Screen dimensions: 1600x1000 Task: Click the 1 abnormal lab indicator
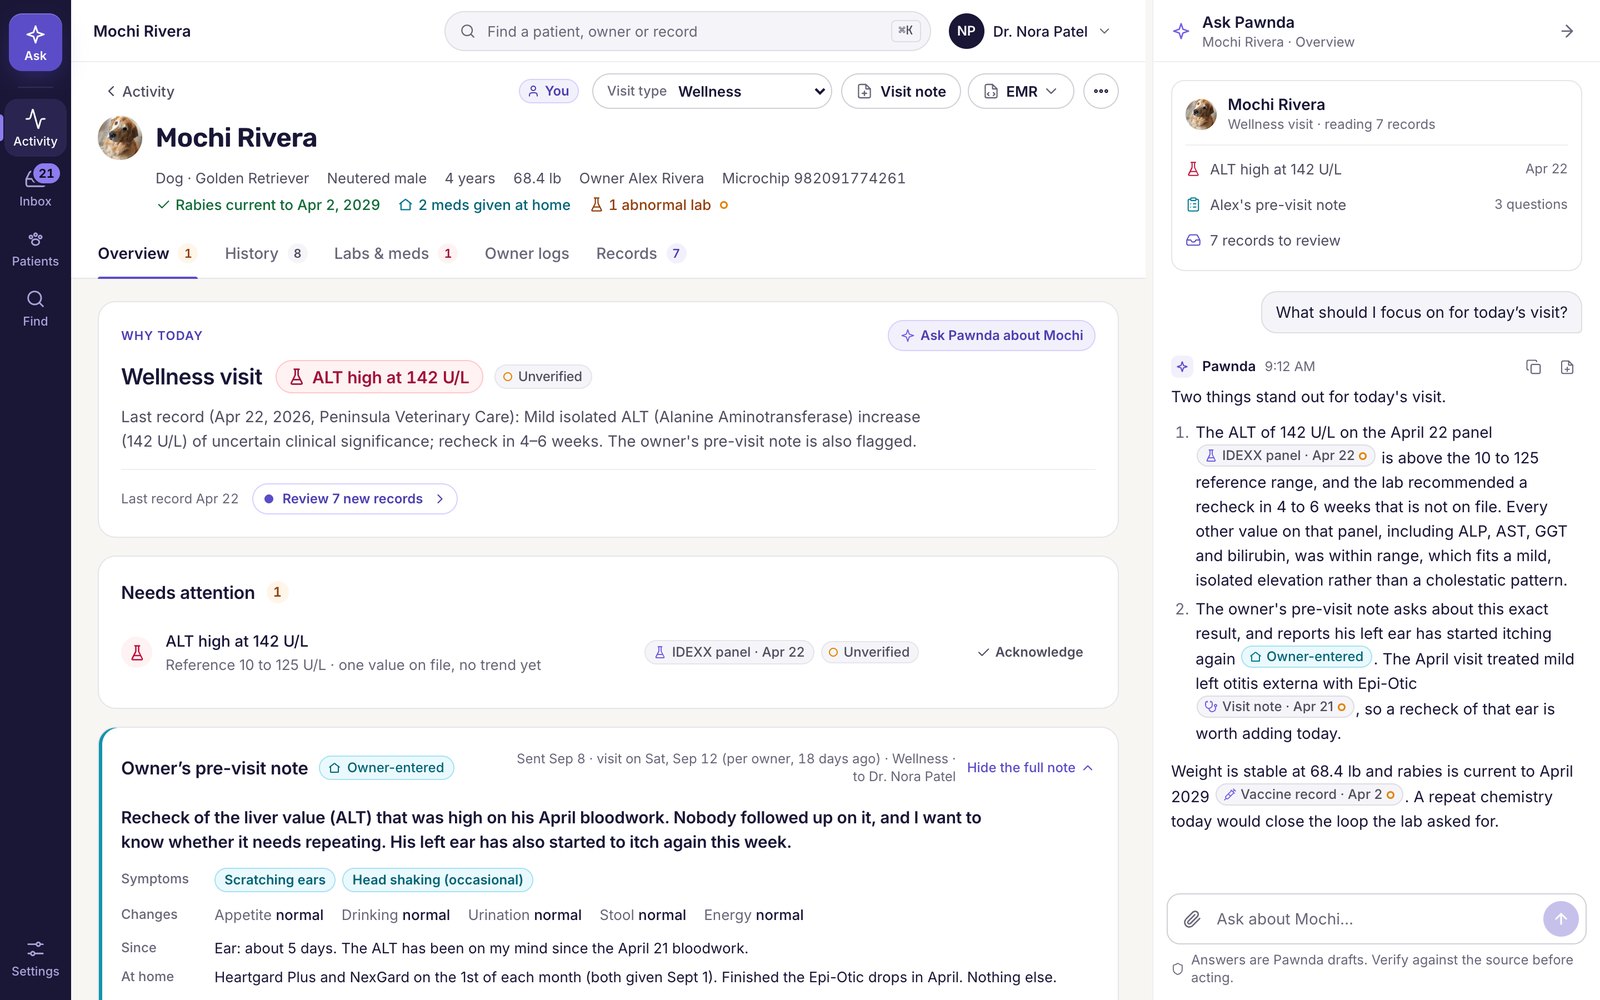pos(659,205)
